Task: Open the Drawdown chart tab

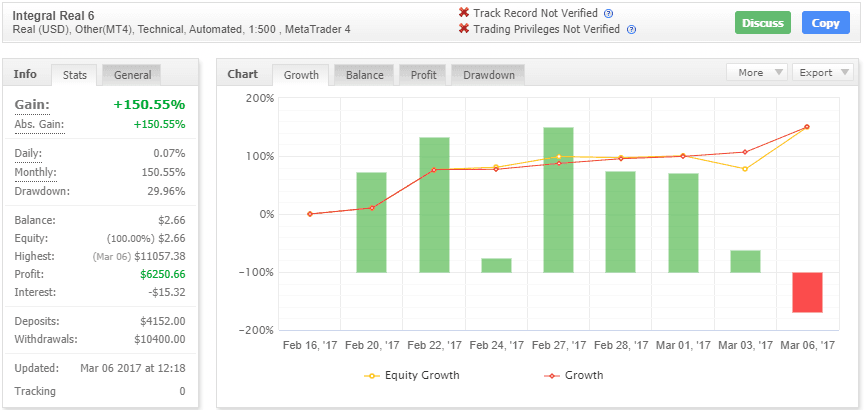Action: (x=488, y=75)
